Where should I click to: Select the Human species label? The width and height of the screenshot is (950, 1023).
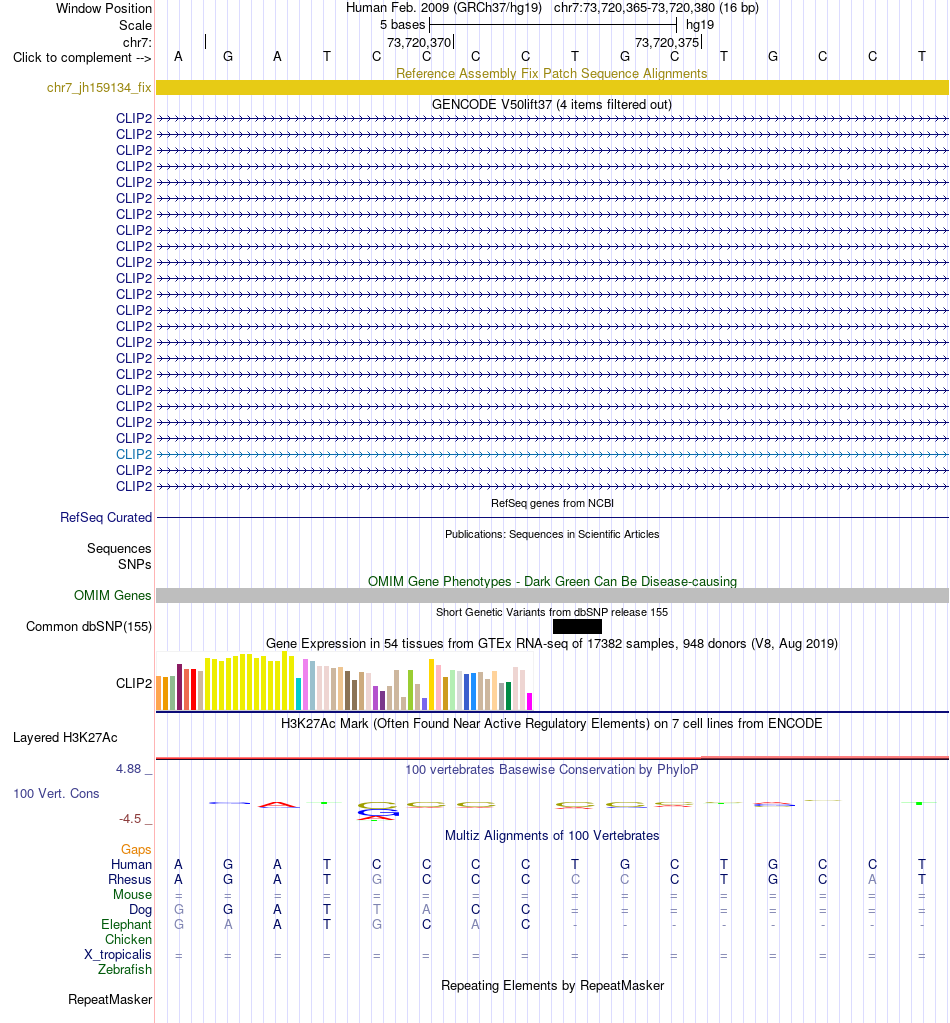coord(131,864)
